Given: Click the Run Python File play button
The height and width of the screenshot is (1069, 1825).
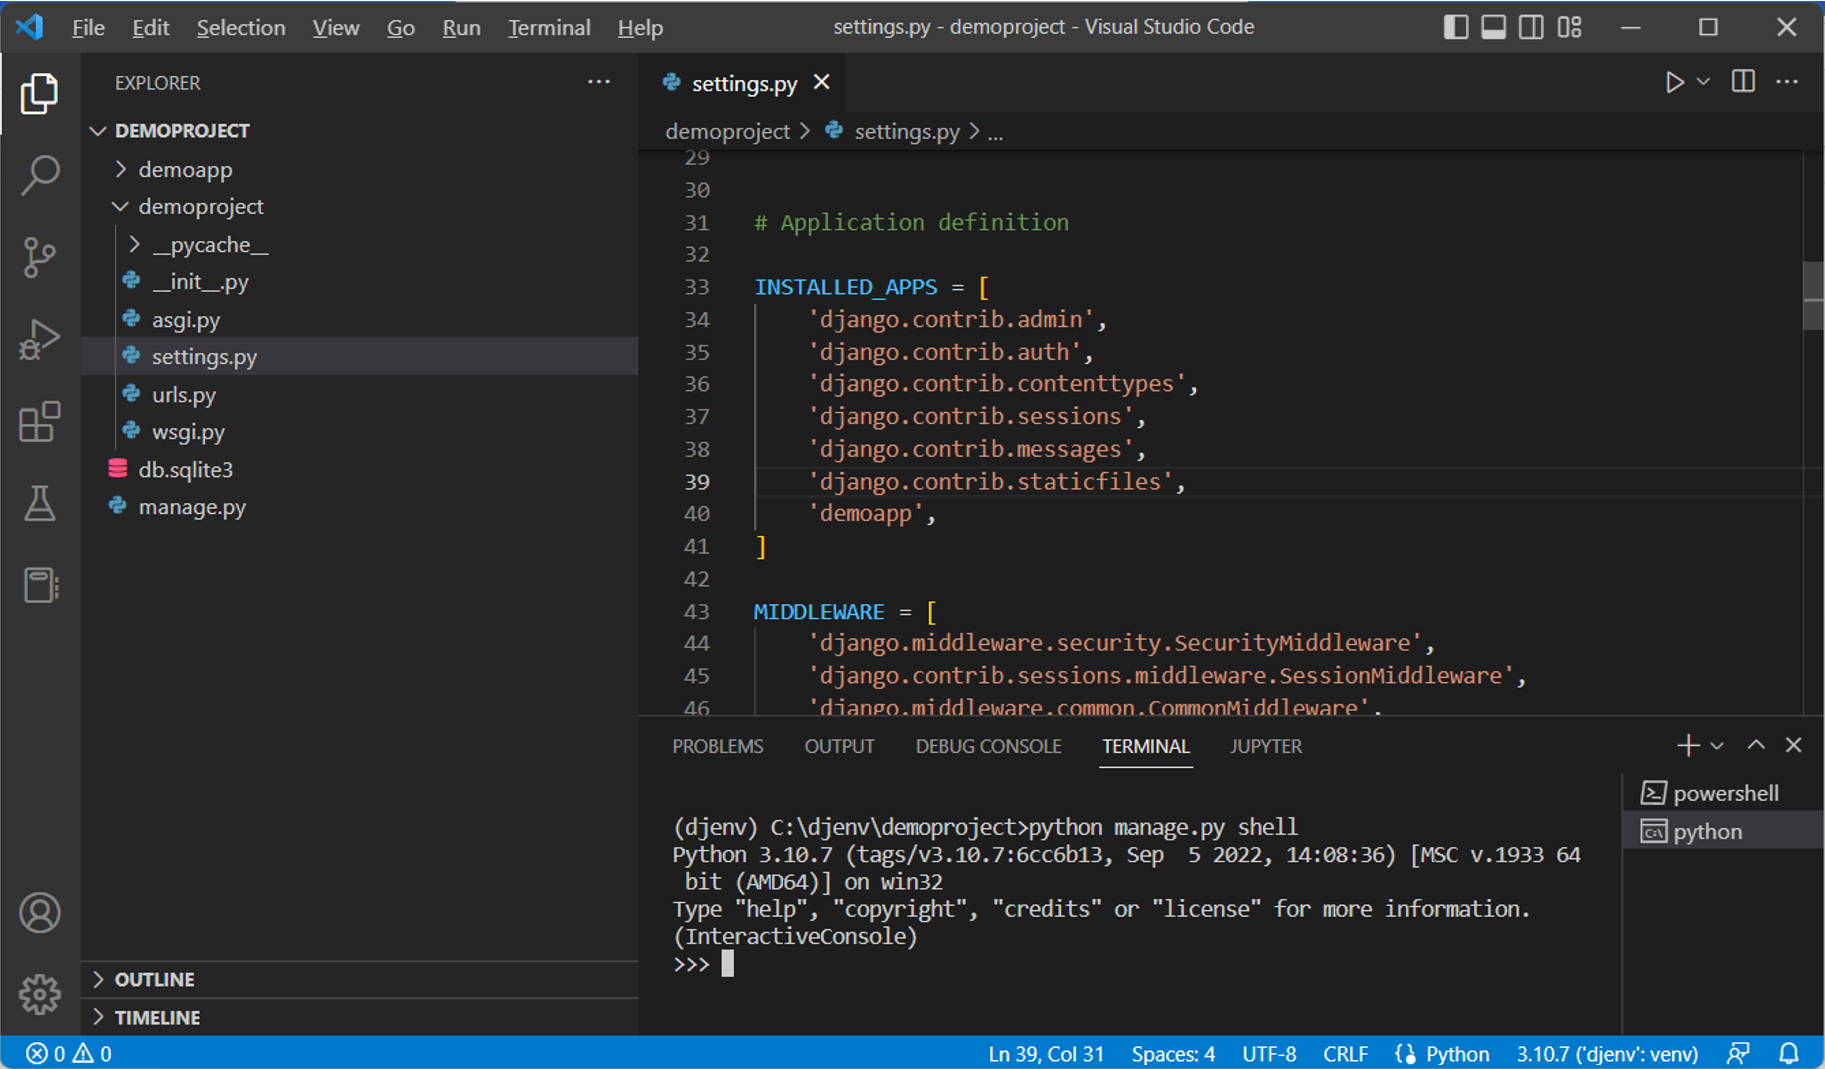Looking at the screenshot, I should click(x=1674, y=82).
